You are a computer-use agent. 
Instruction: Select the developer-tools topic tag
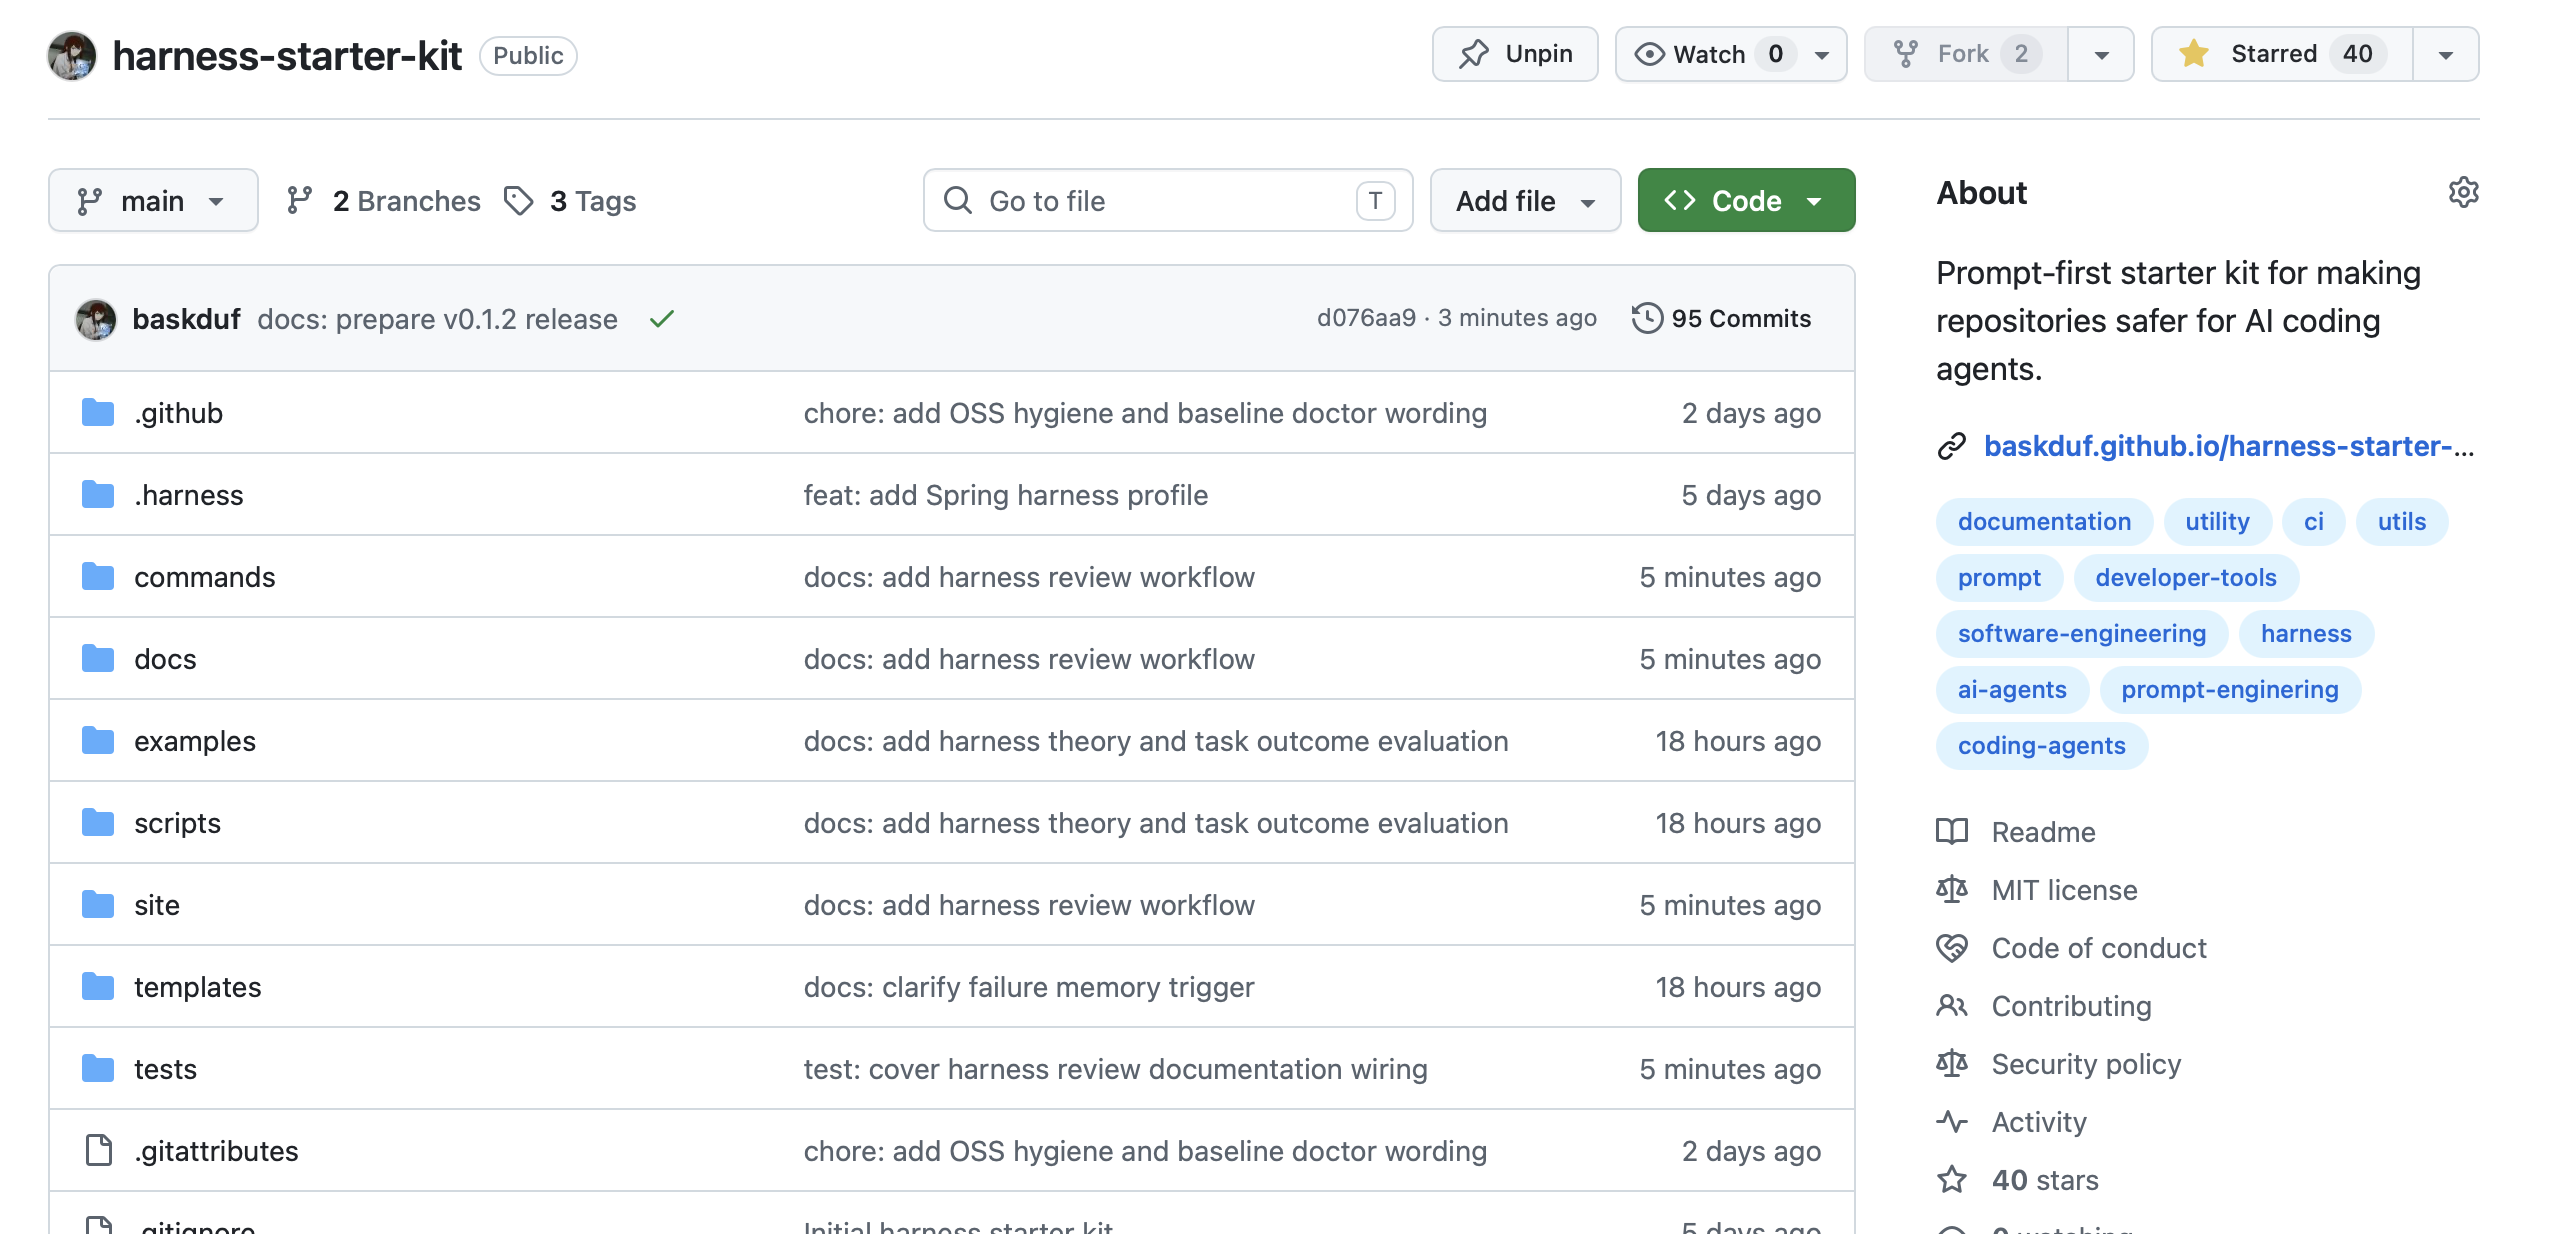2185,578
